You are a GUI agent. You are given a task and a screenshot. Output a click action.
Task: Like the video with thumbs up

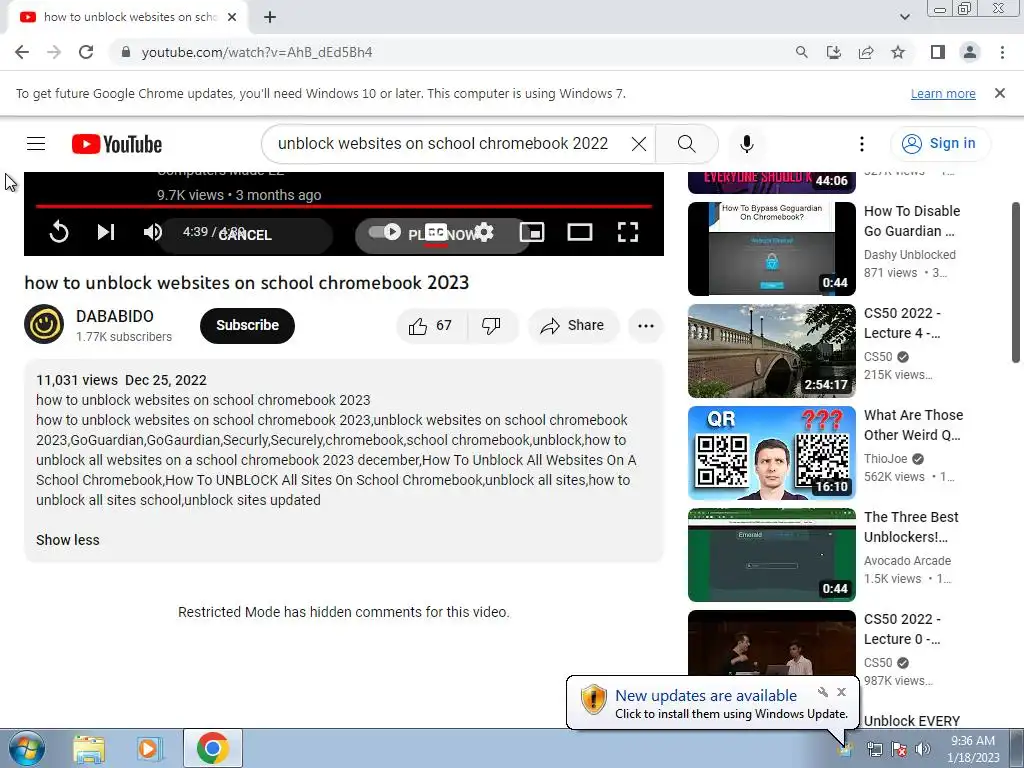[431, 325]
